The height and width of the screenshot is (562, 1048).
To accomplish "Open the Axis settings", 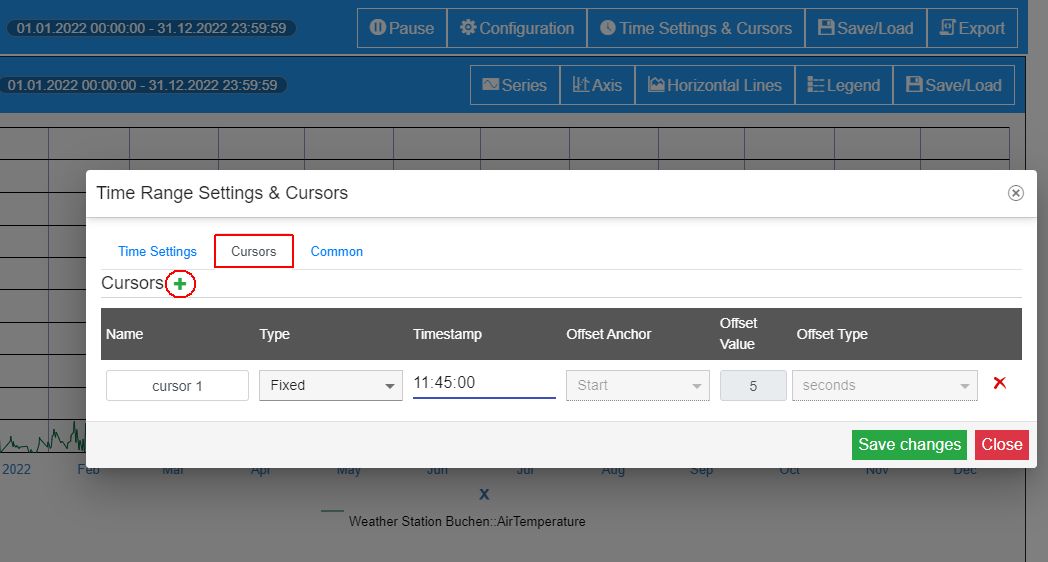I will pos(597,85).
